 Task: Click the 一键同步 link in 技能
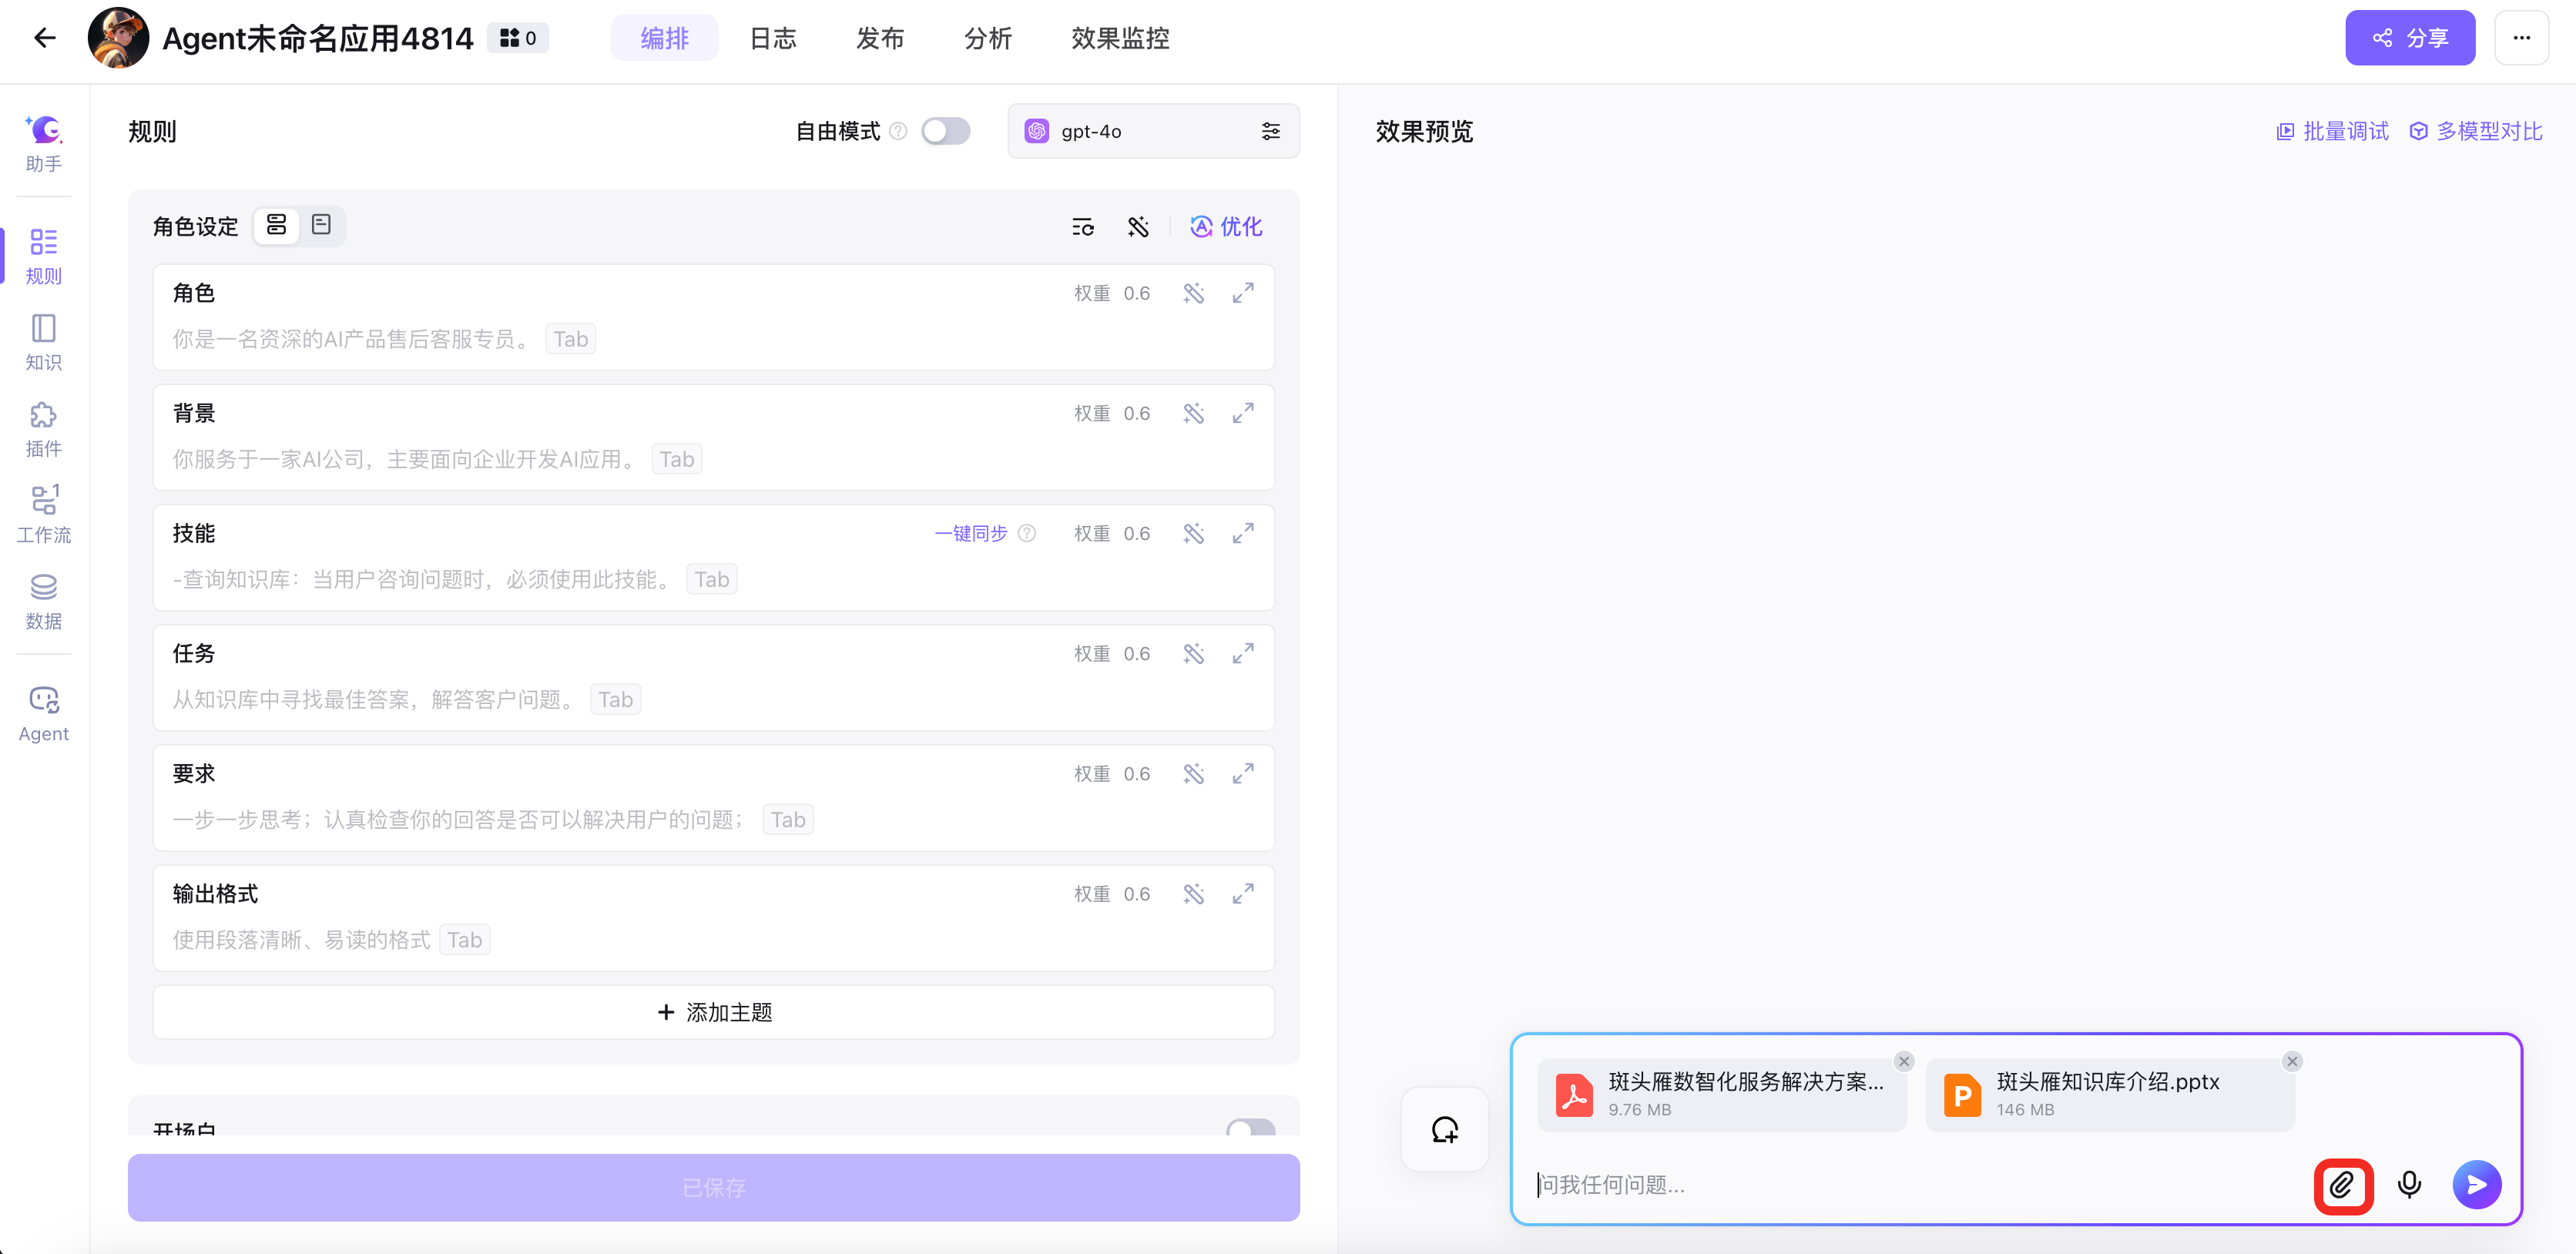(x=970, y=533)
